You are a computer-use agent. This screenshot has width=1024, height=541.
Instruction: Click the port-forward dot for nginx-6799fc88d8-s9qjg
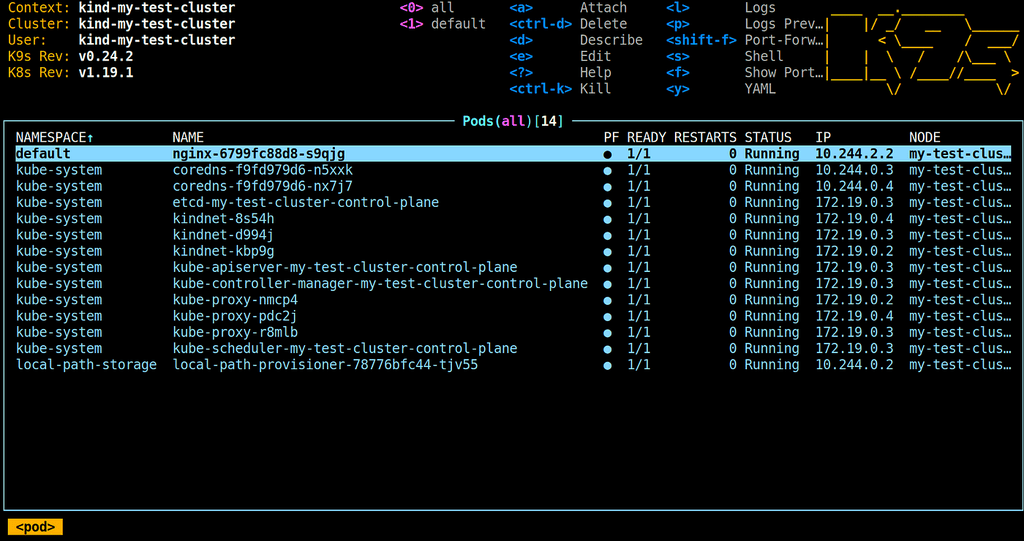[608, 155]
